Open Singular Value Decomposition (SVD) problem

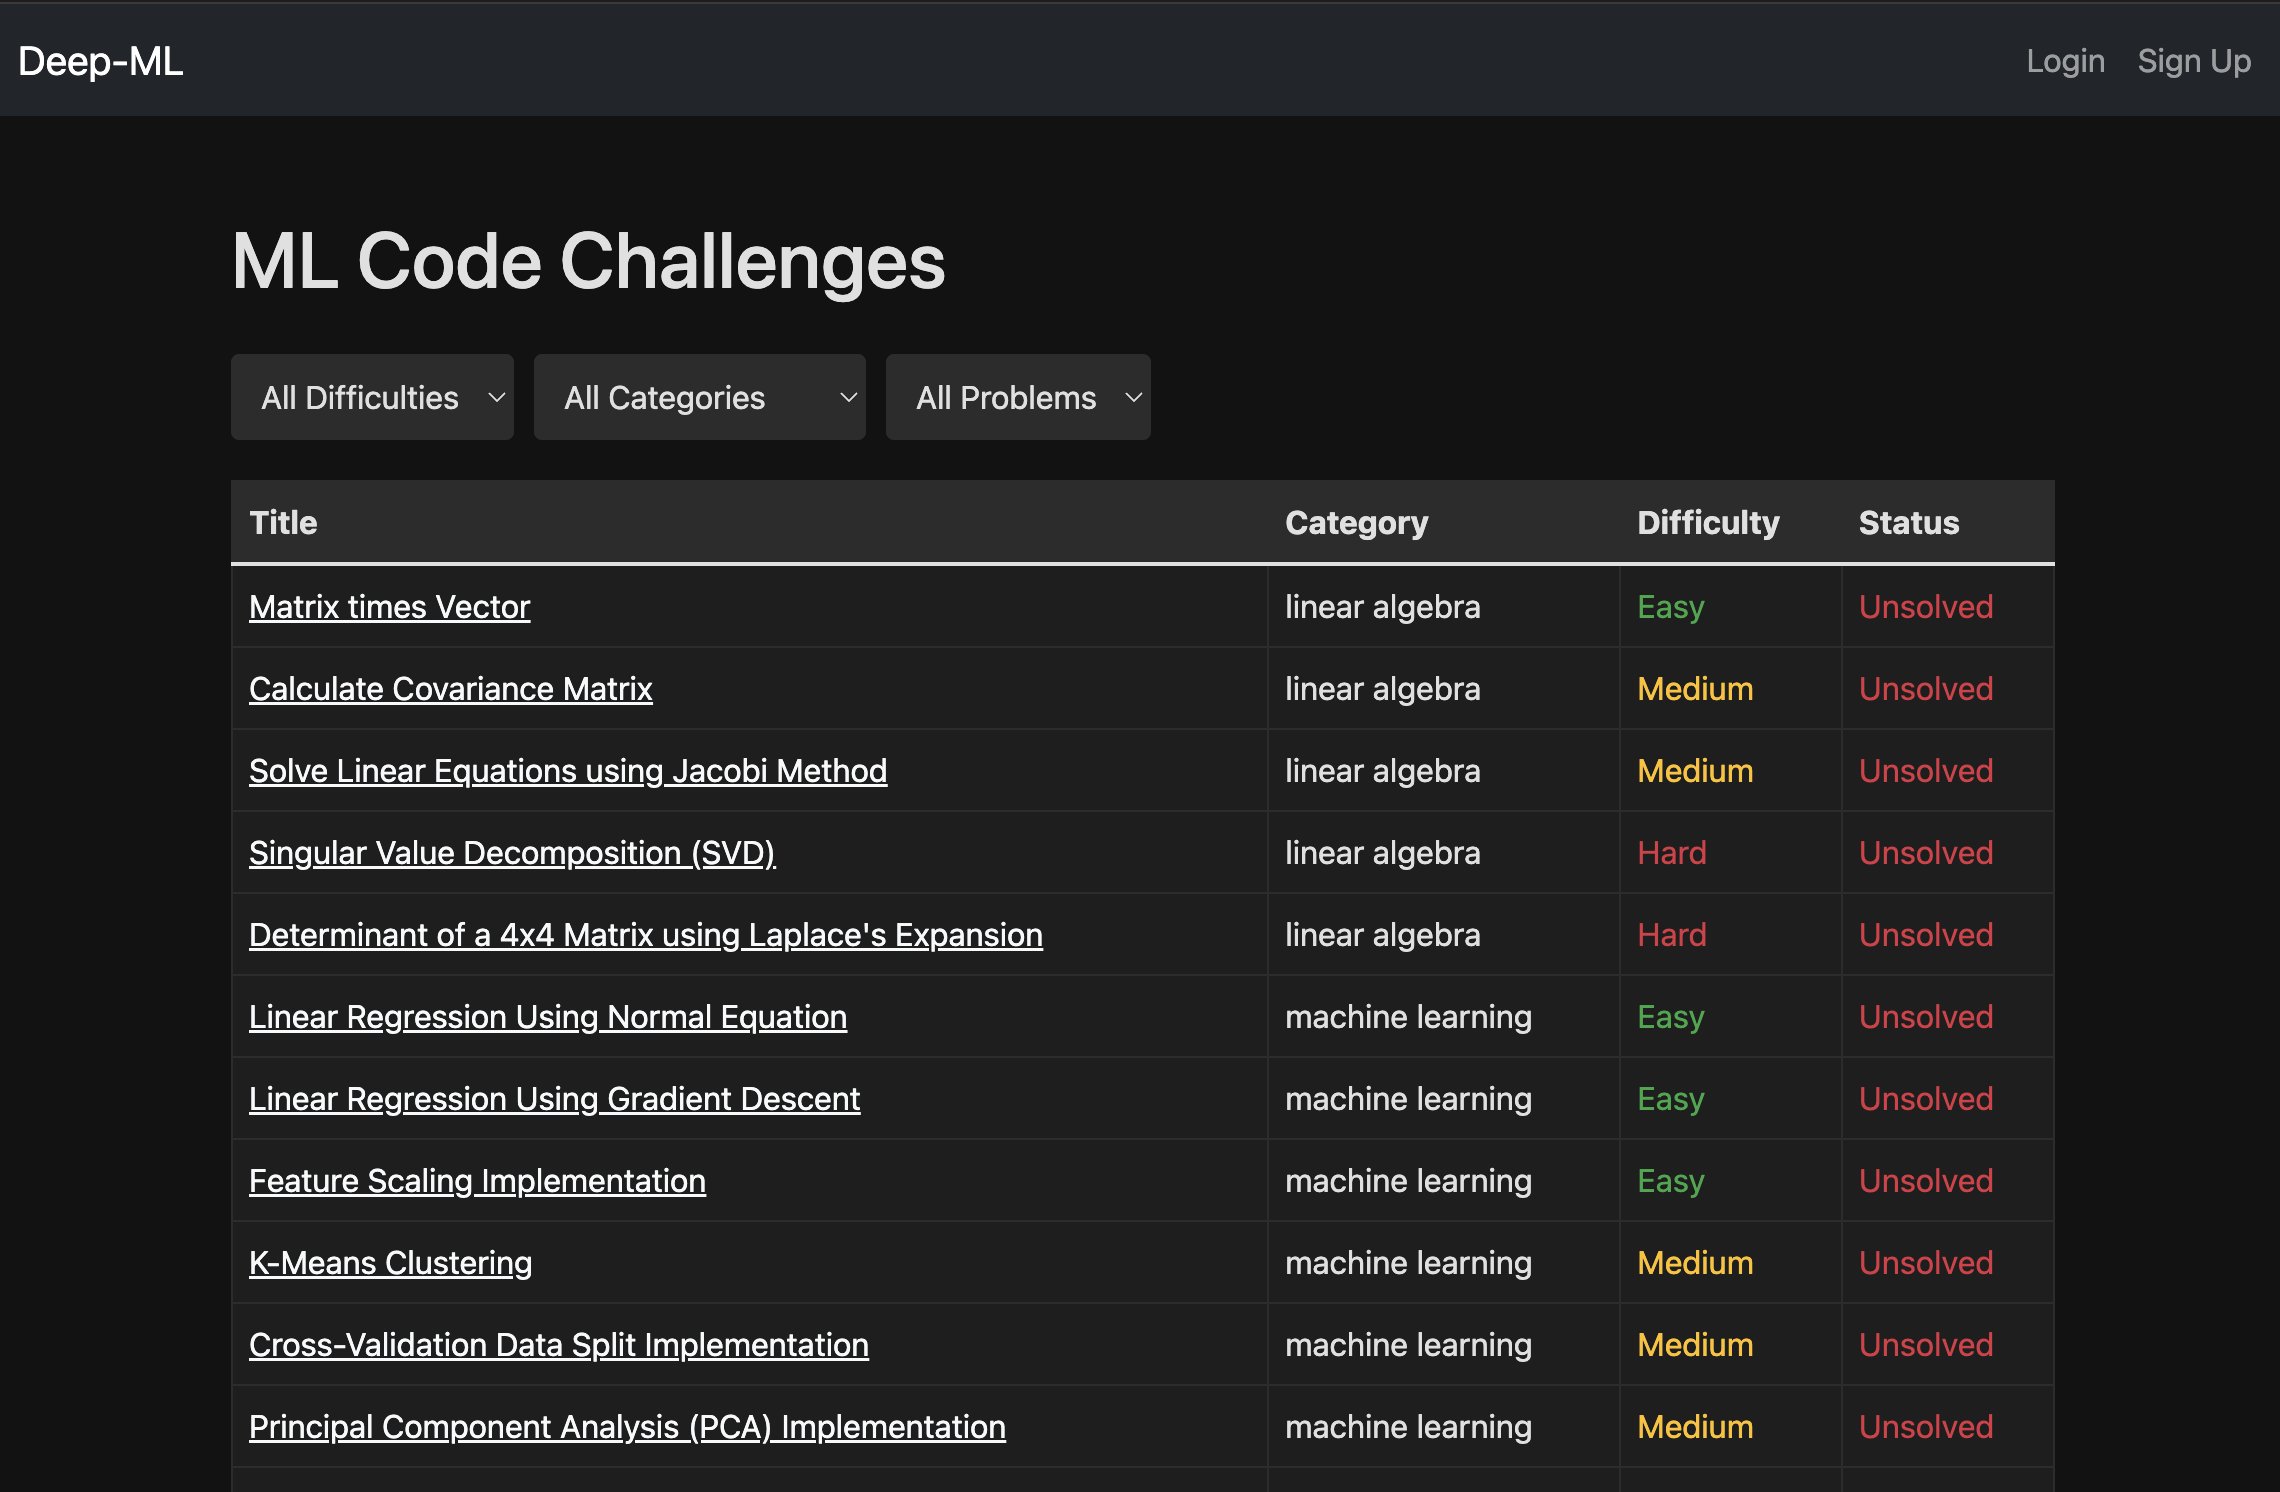[512, 853]
